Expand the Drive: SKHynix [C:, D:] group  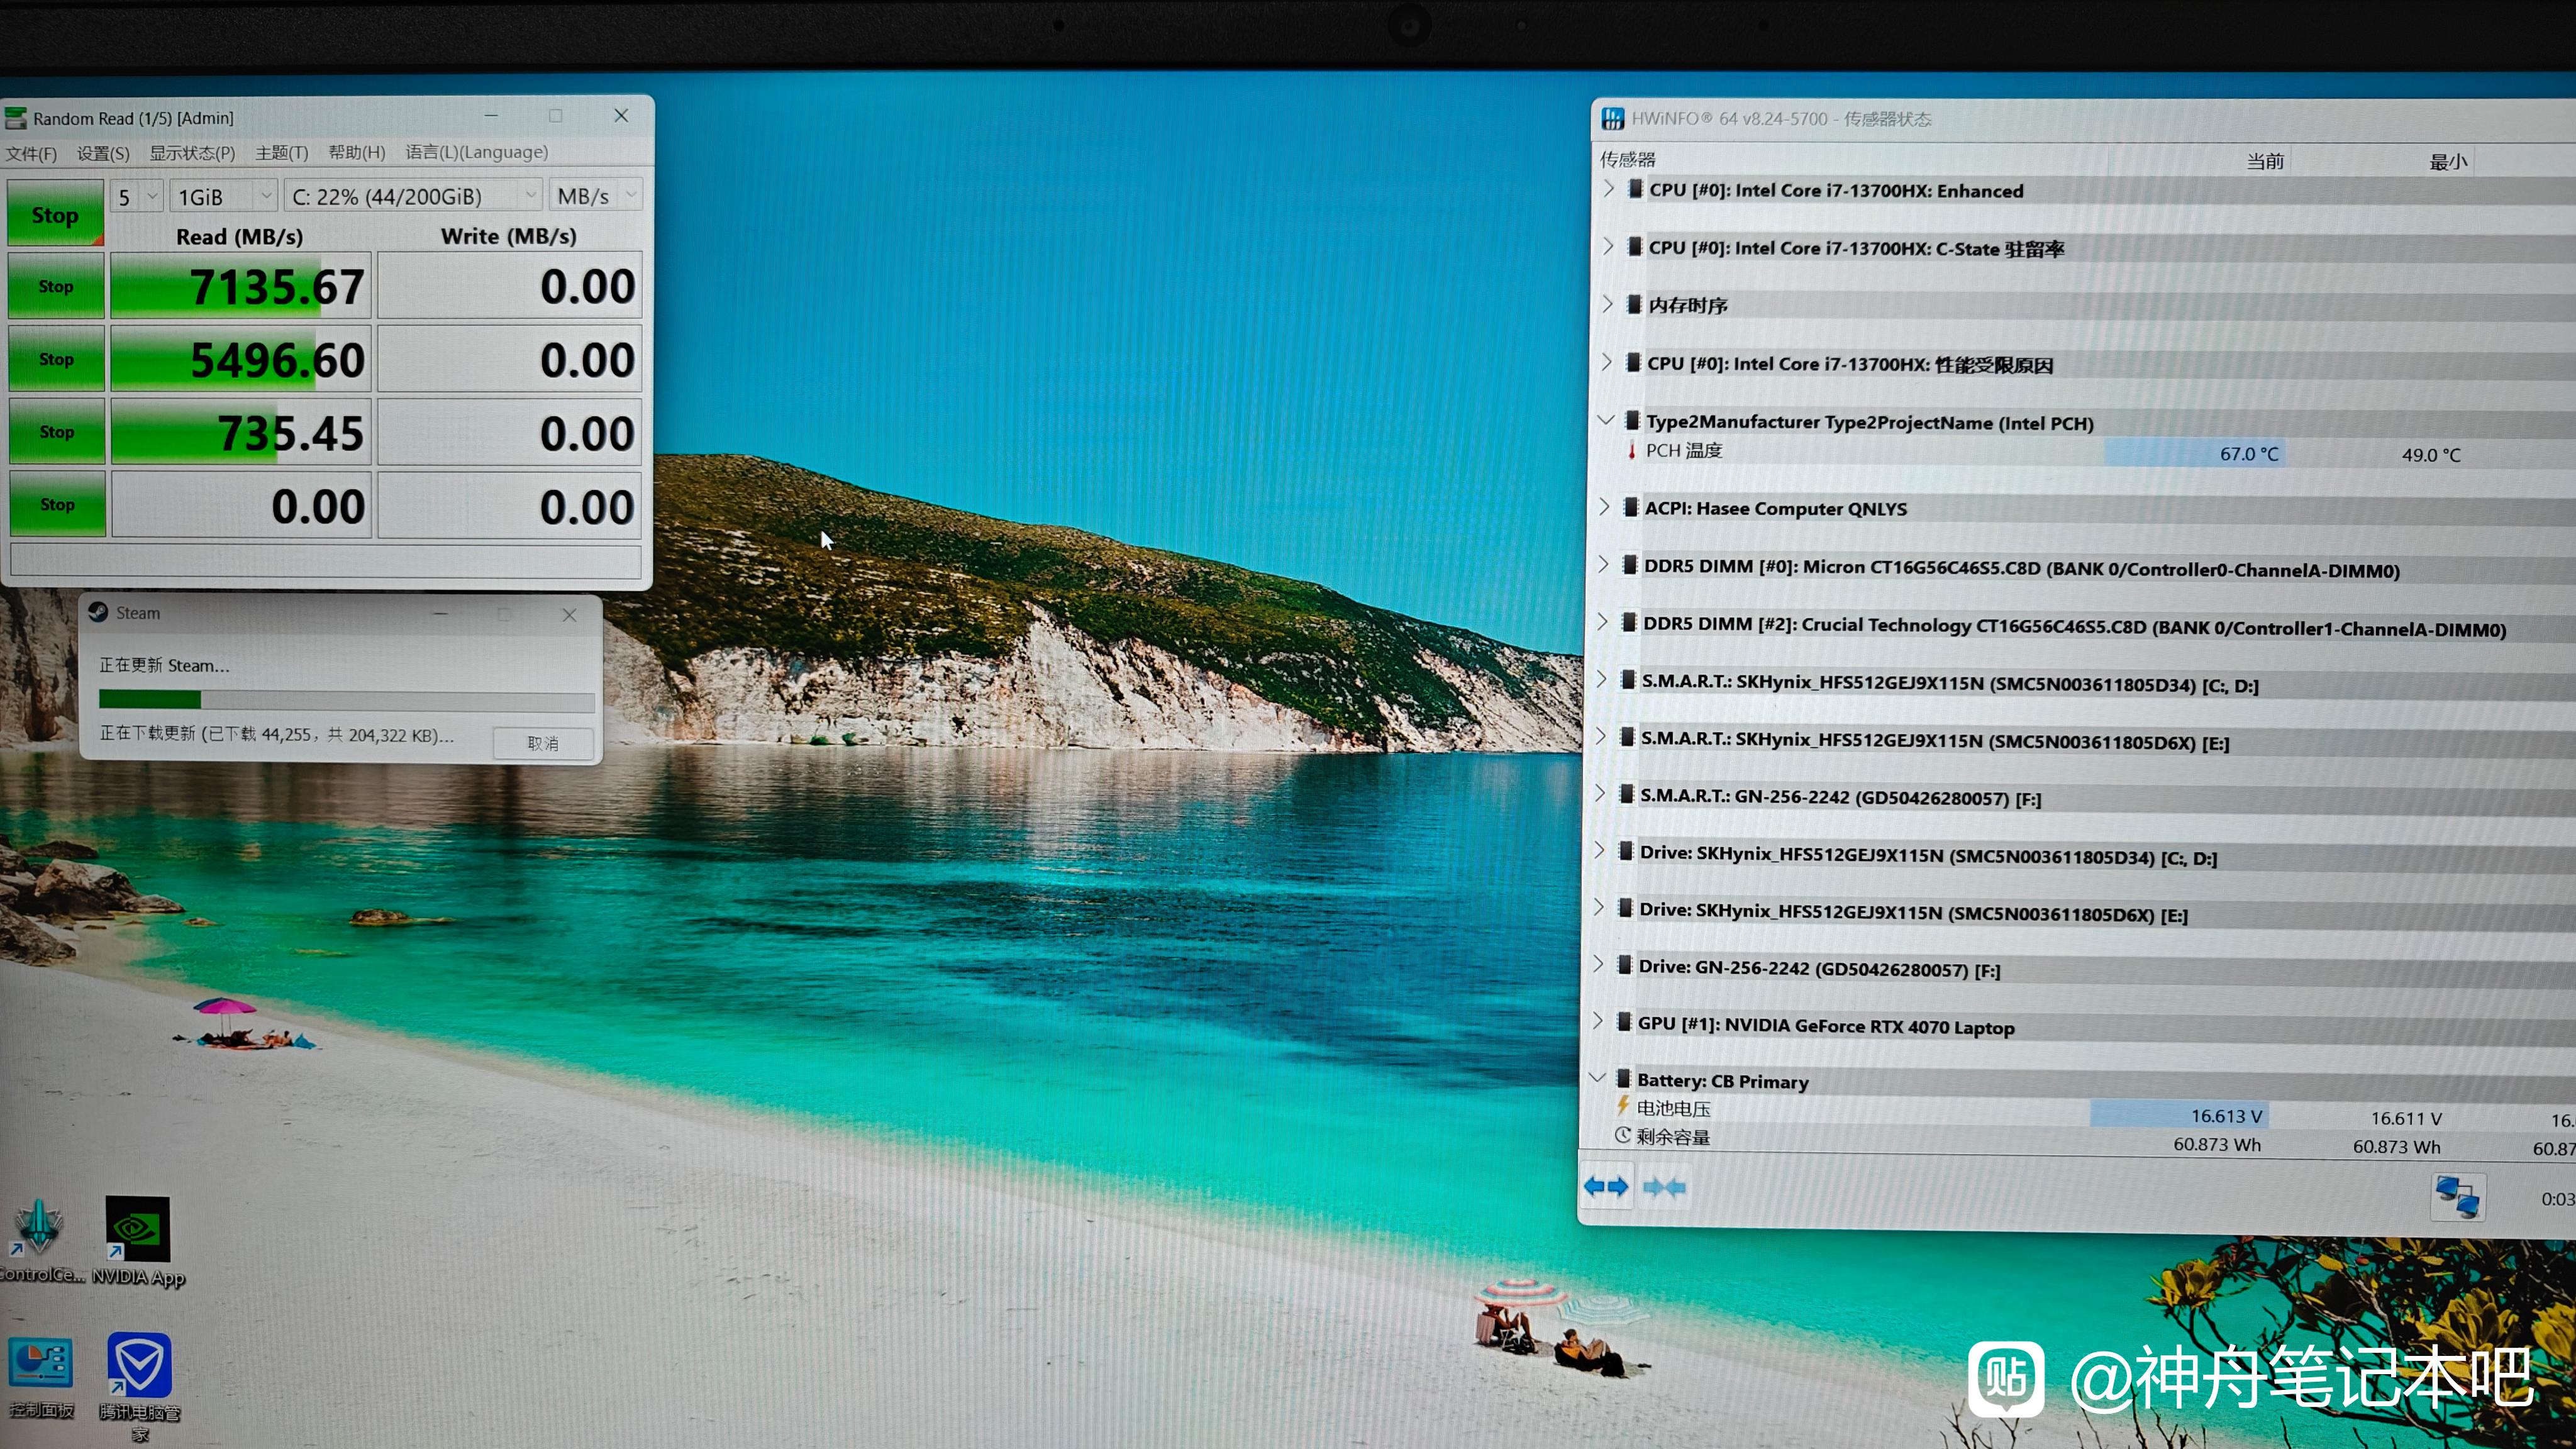coord(1600,851)
